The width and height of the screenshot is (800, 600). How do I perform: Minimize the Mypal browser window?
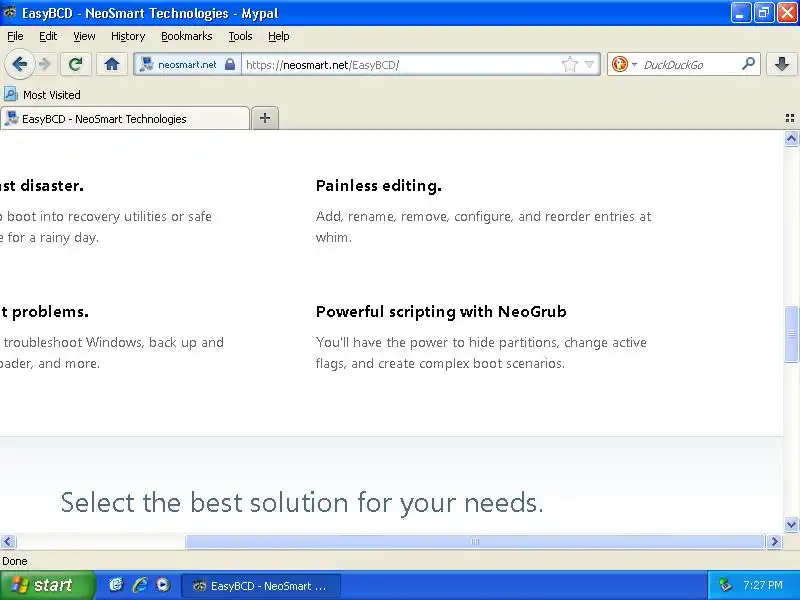pyautogui.click(x=740, y=13)
